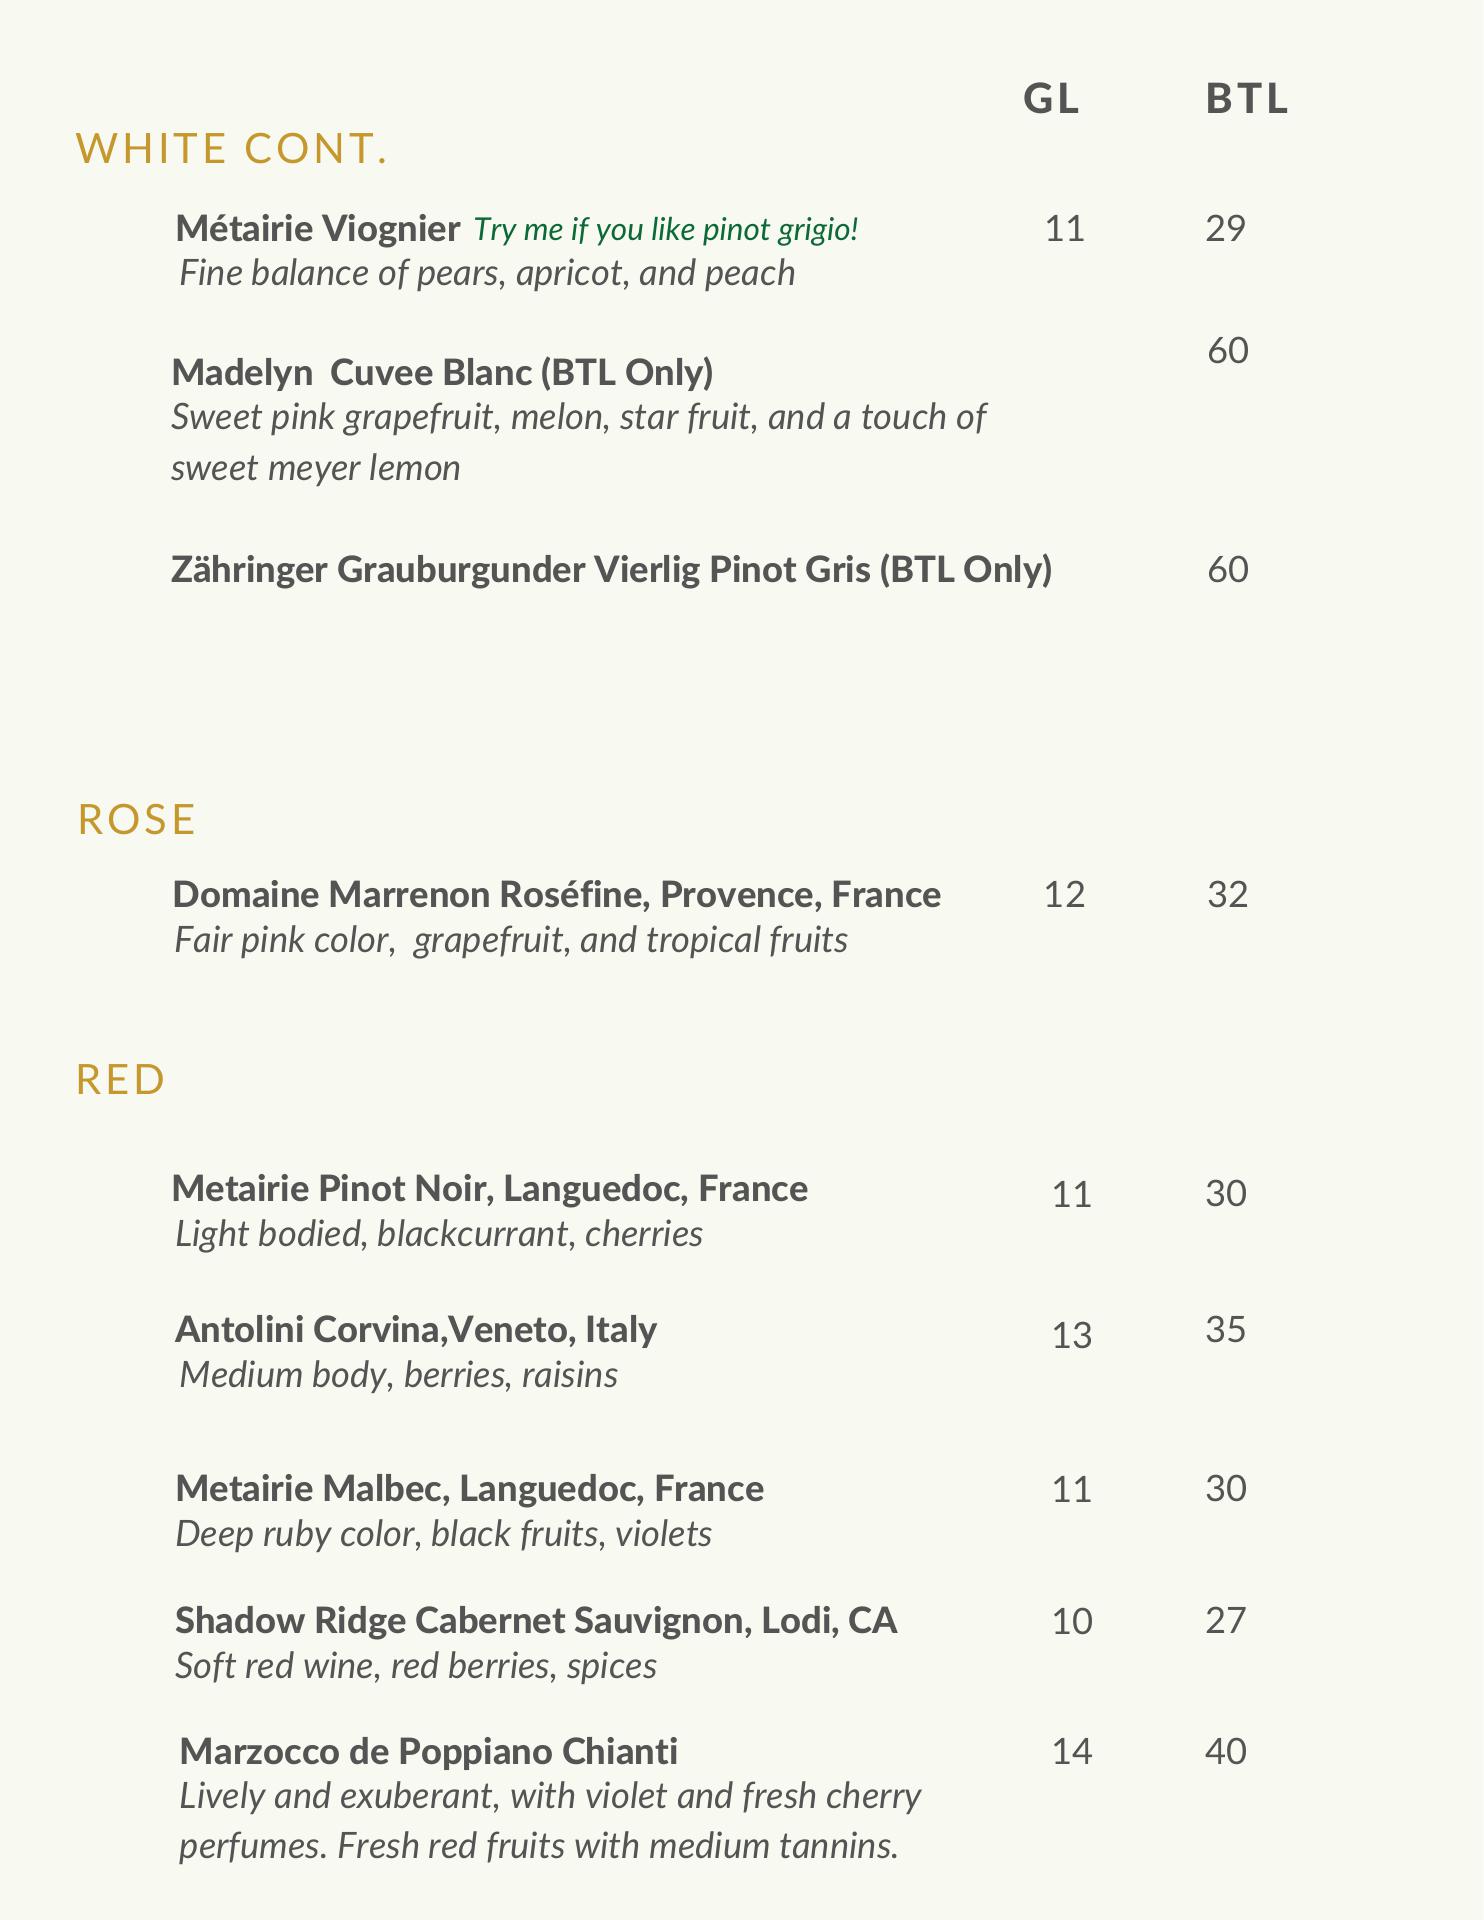Click 'Deep ruby color, black fruits' description
This screenshot has width=1484, height=1920.
[443, 1534]
